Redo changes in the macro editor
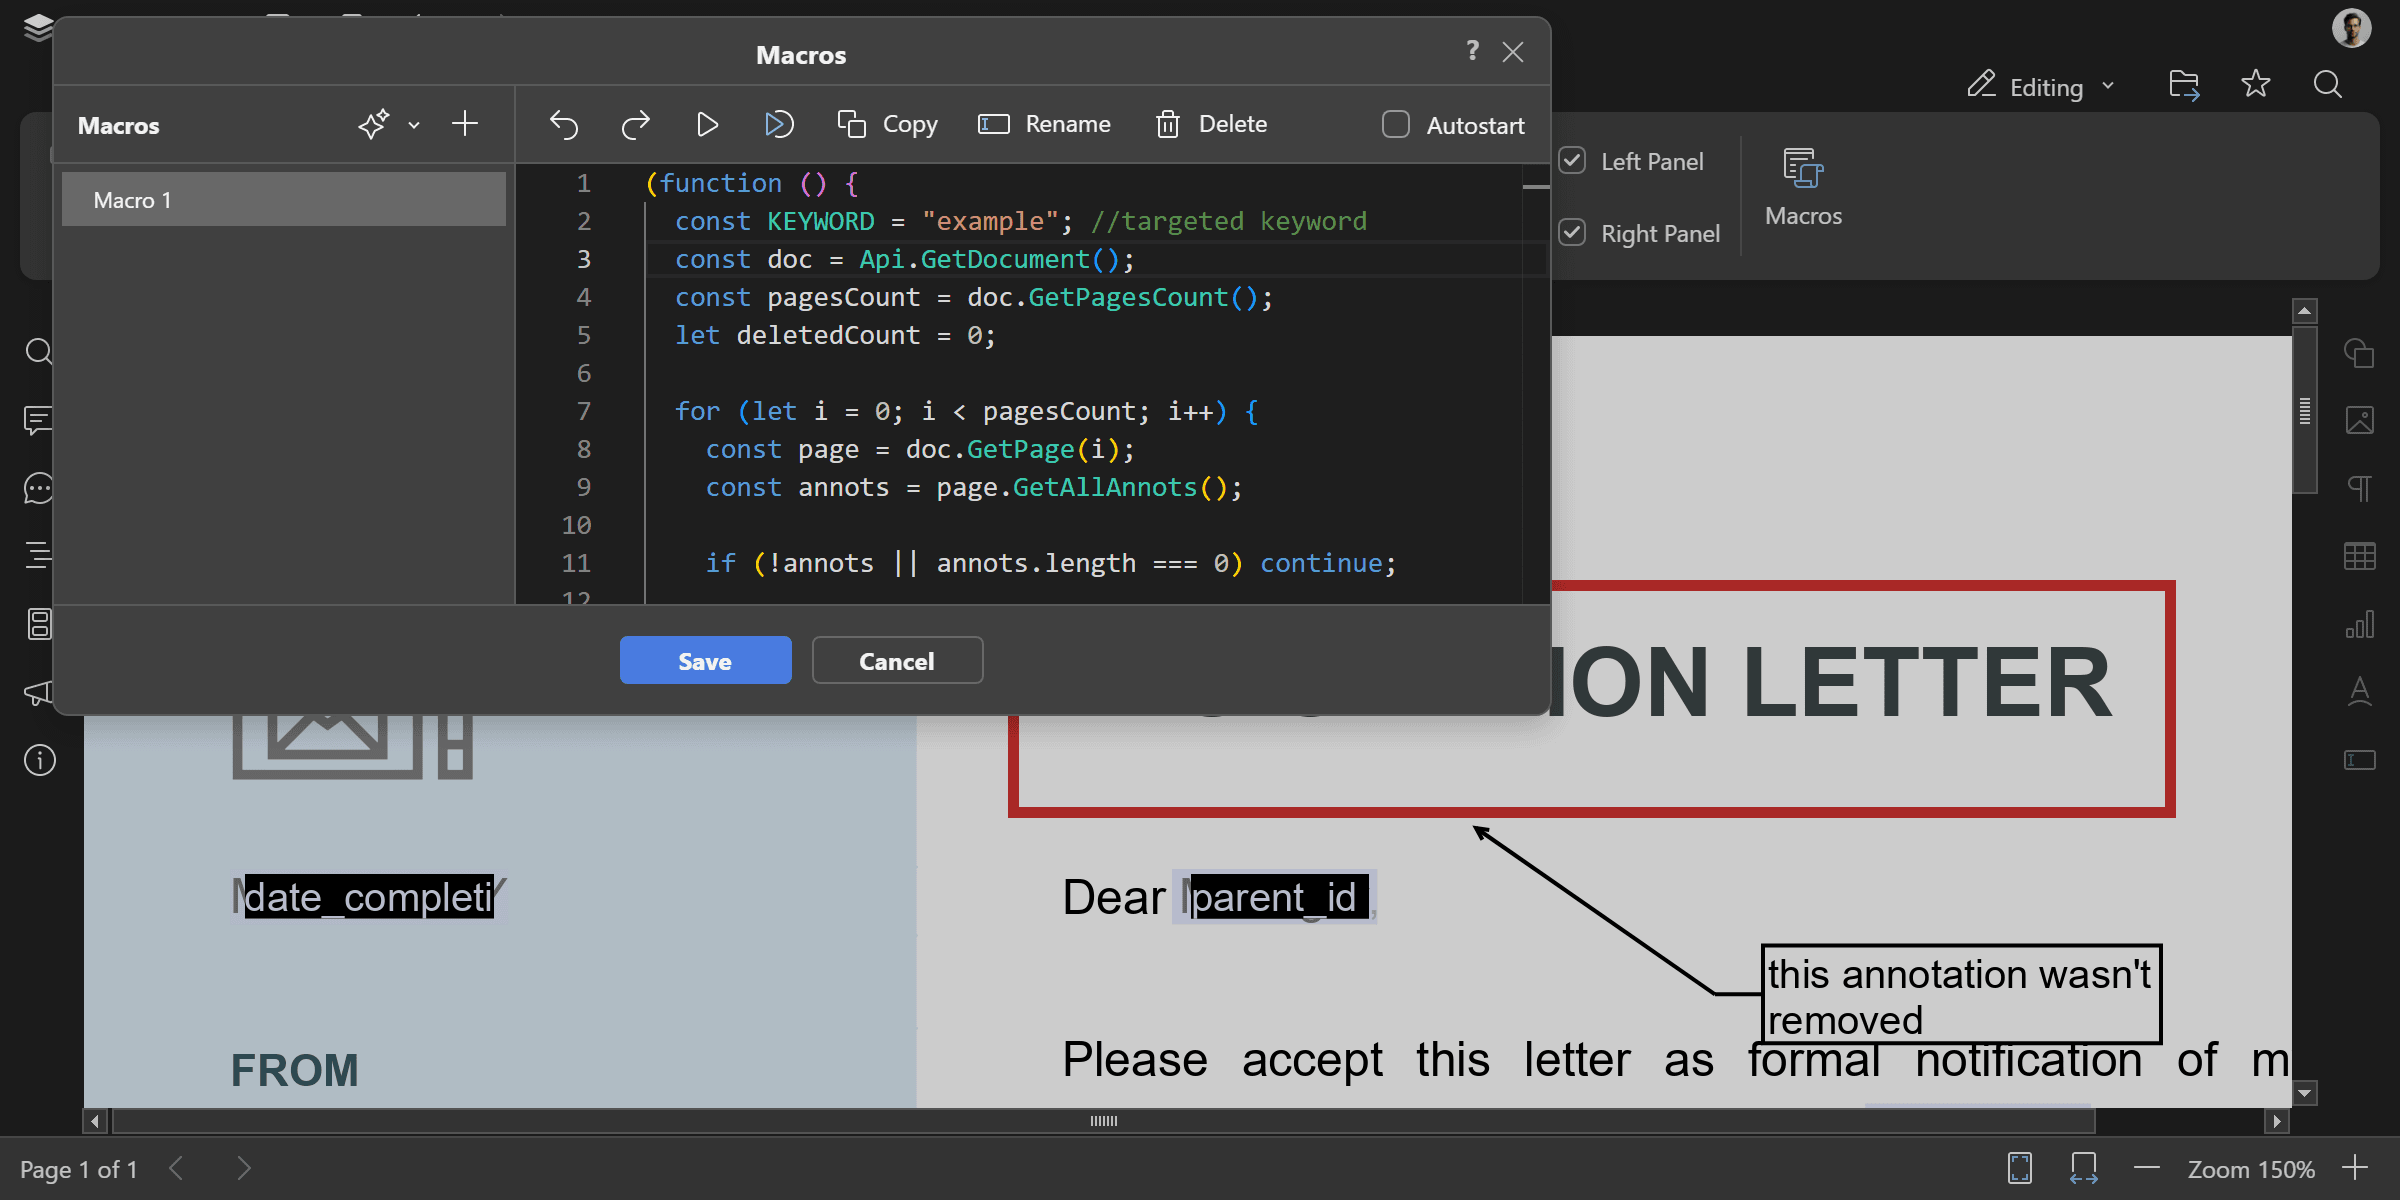Viewport: 2400px width, 1200px height. pyautogui.click(x=635, y=124)
